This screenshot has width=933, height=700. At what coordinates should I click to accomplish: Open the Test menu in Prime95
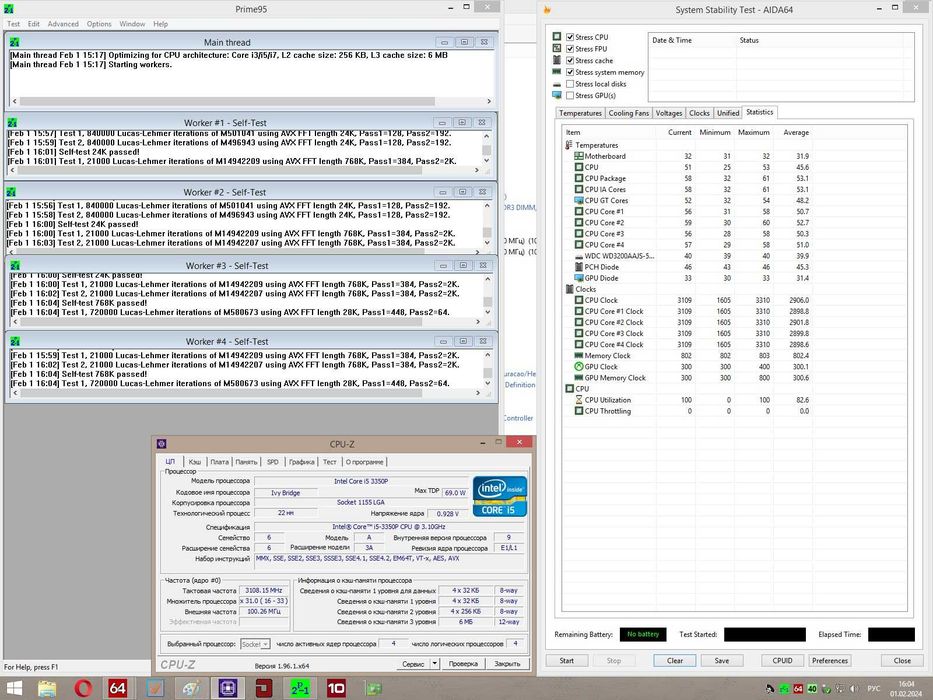pos(13,24)
